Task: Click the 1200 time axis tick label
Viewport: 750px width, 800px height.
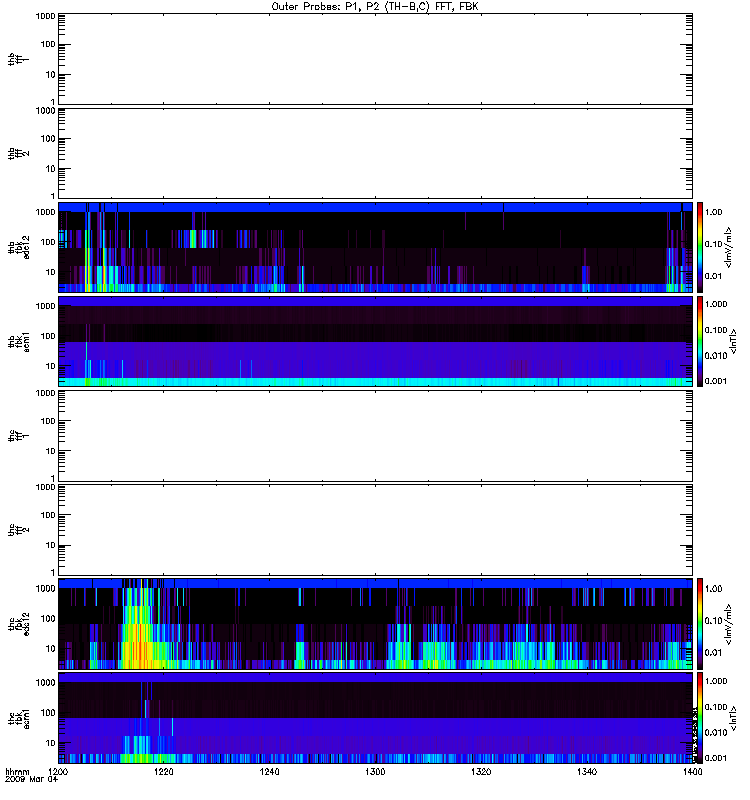Action: 58,771
